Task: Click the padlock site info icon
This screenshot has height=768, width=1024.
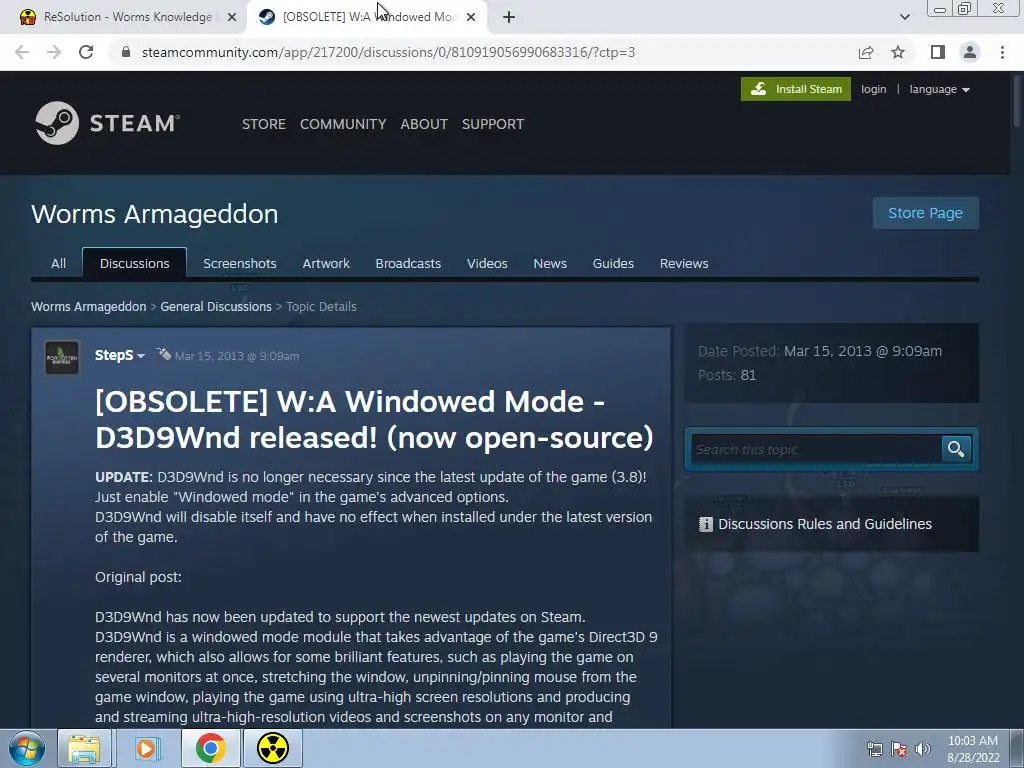Action: pyautogui.click(x=126, y=52)
